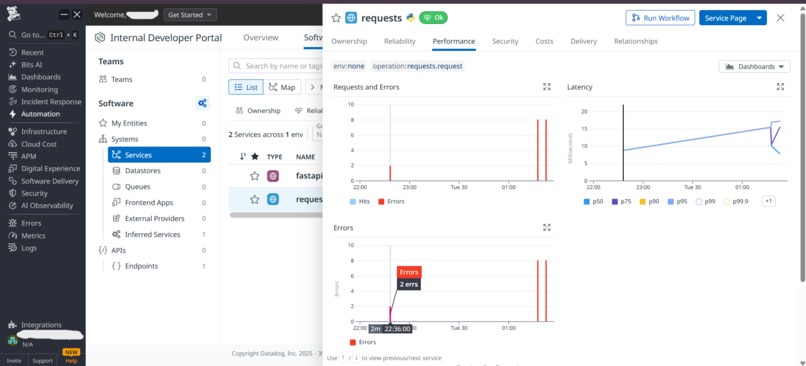Close the requests service side panel

point(780,18)
